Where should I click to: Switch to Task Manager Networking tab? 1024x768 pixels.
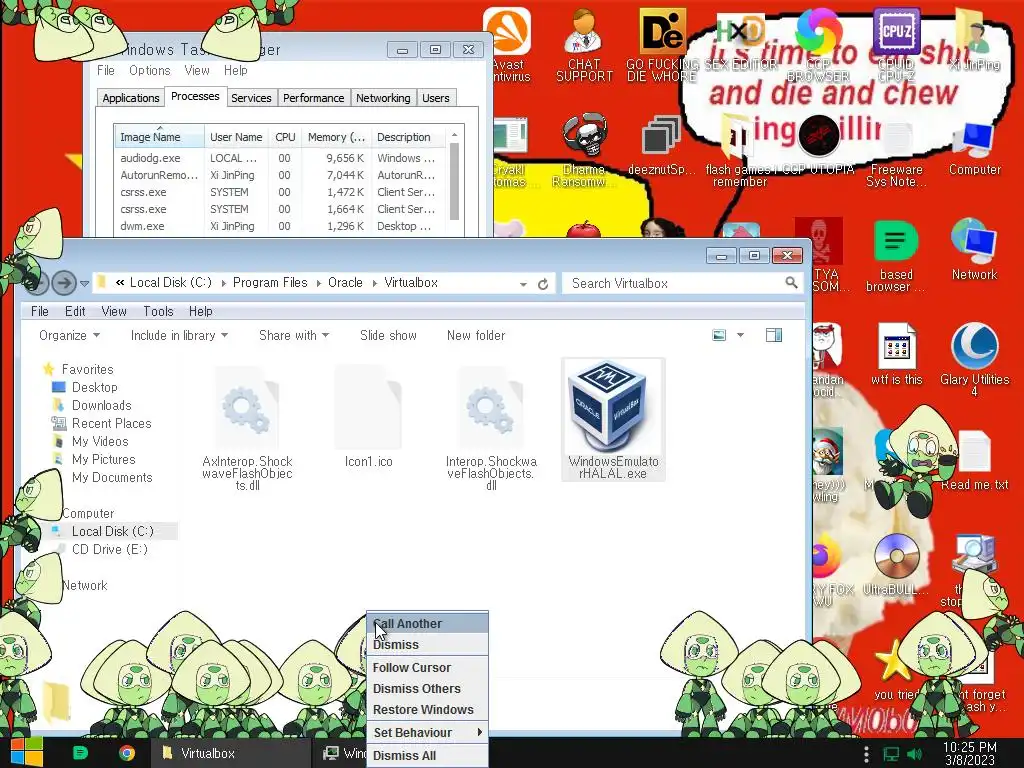click(x=383, y=98)
